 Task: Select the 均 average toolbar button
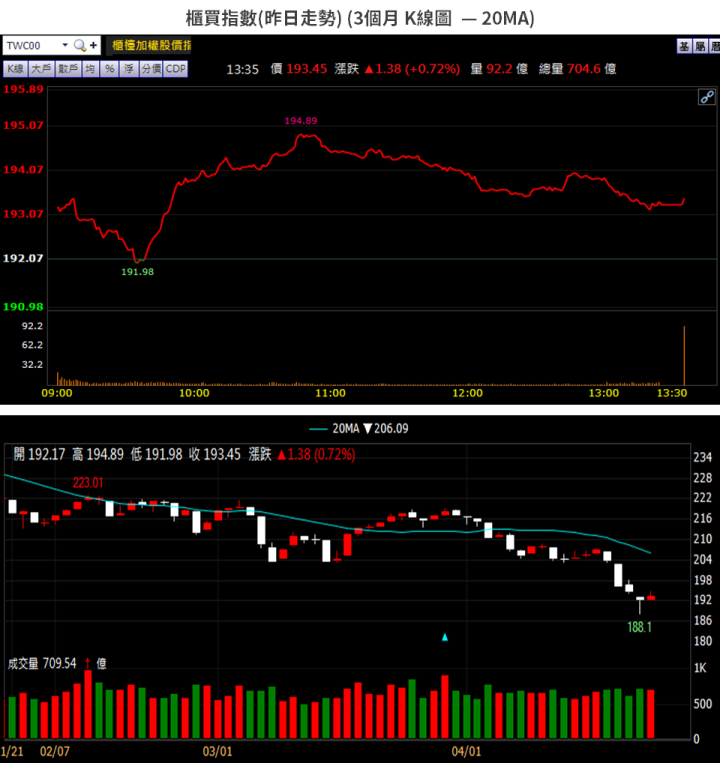(x=89, y=69)
